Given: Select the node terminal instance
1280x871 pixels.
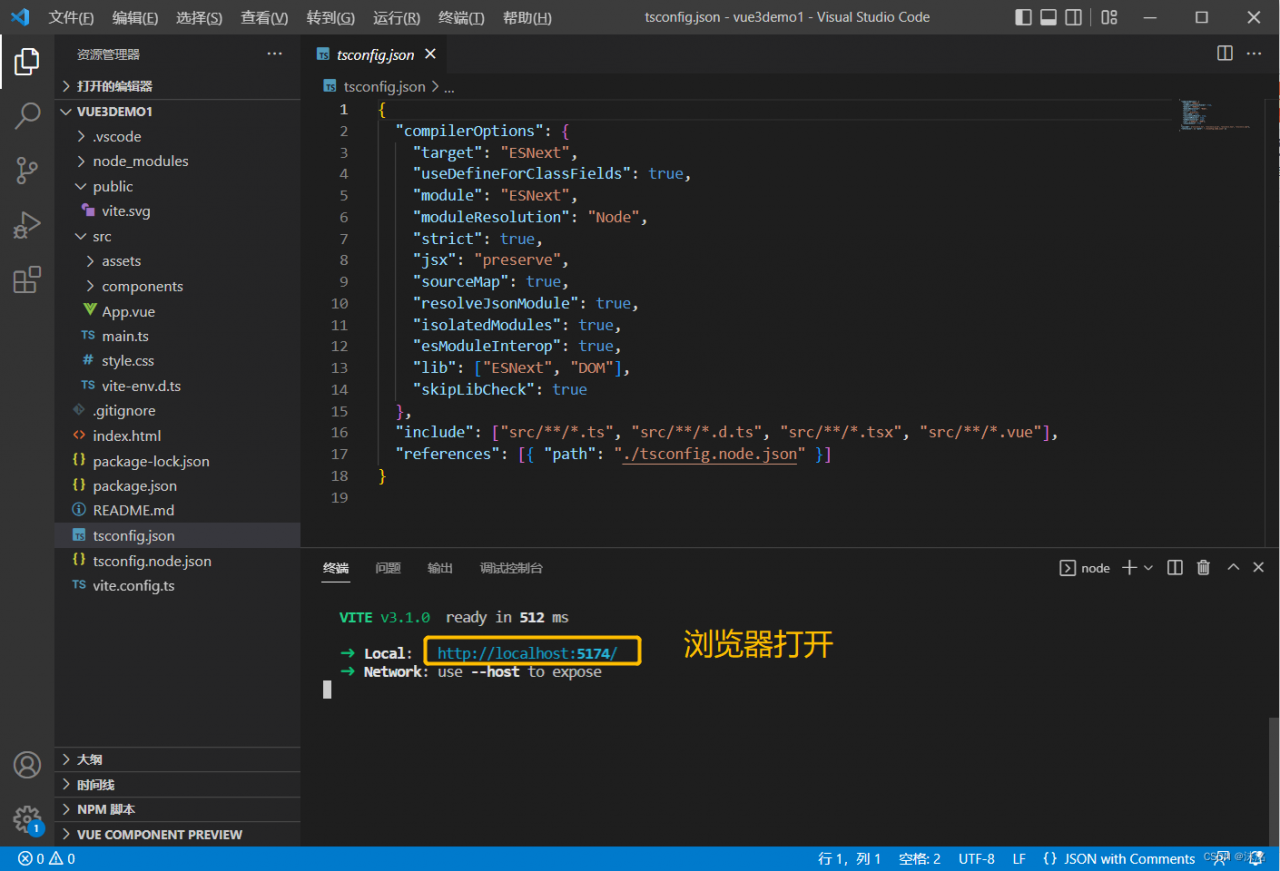Looking at the screenshot, I should (1085, 567).
